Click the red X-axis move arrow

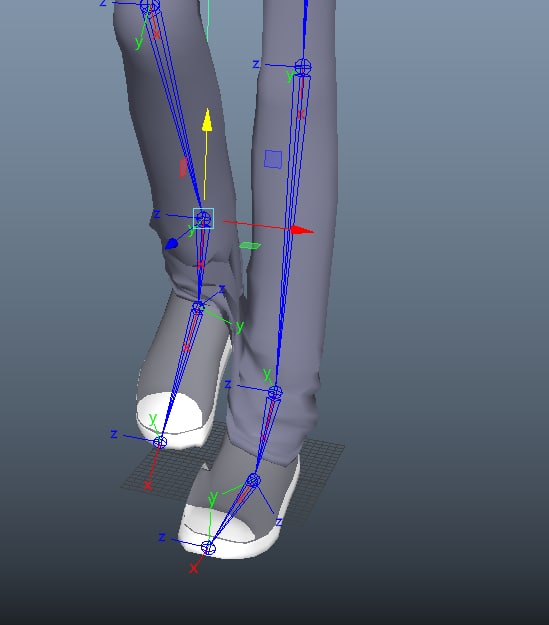302,230
